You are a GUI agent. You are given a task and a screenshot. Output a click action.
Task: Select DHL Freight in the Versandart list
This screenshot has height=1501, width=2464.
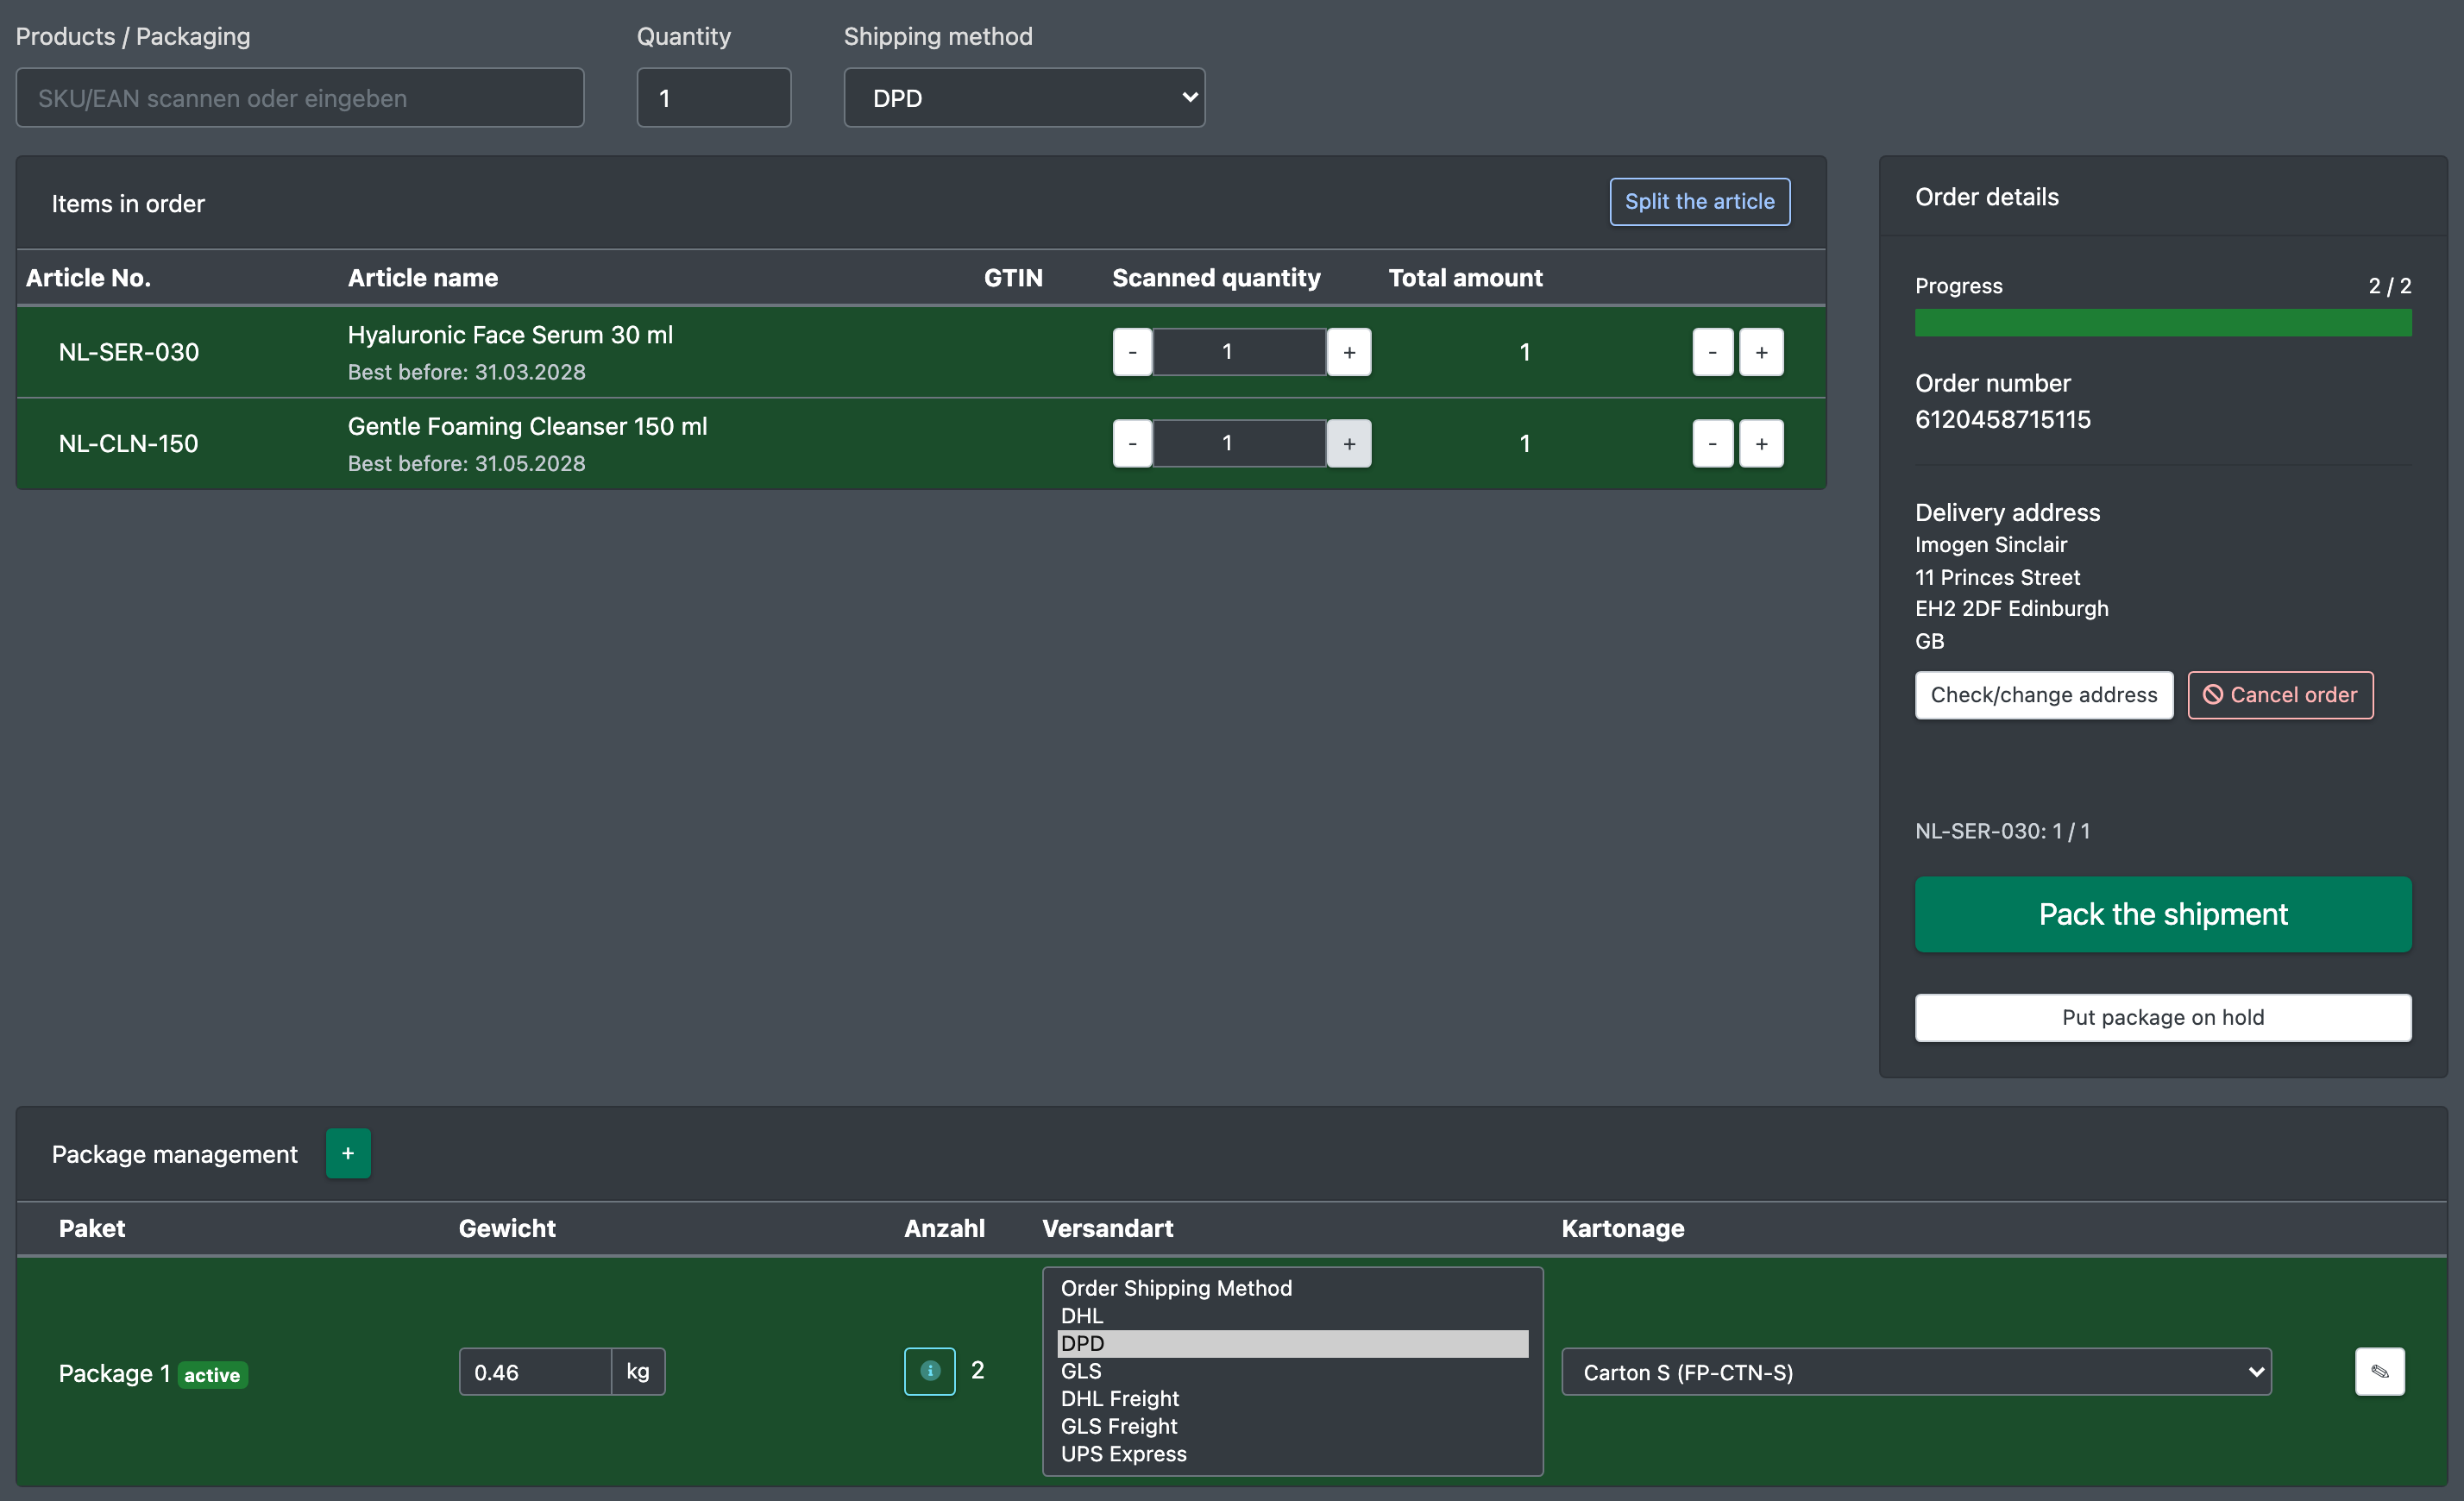click(1292, 1398)
